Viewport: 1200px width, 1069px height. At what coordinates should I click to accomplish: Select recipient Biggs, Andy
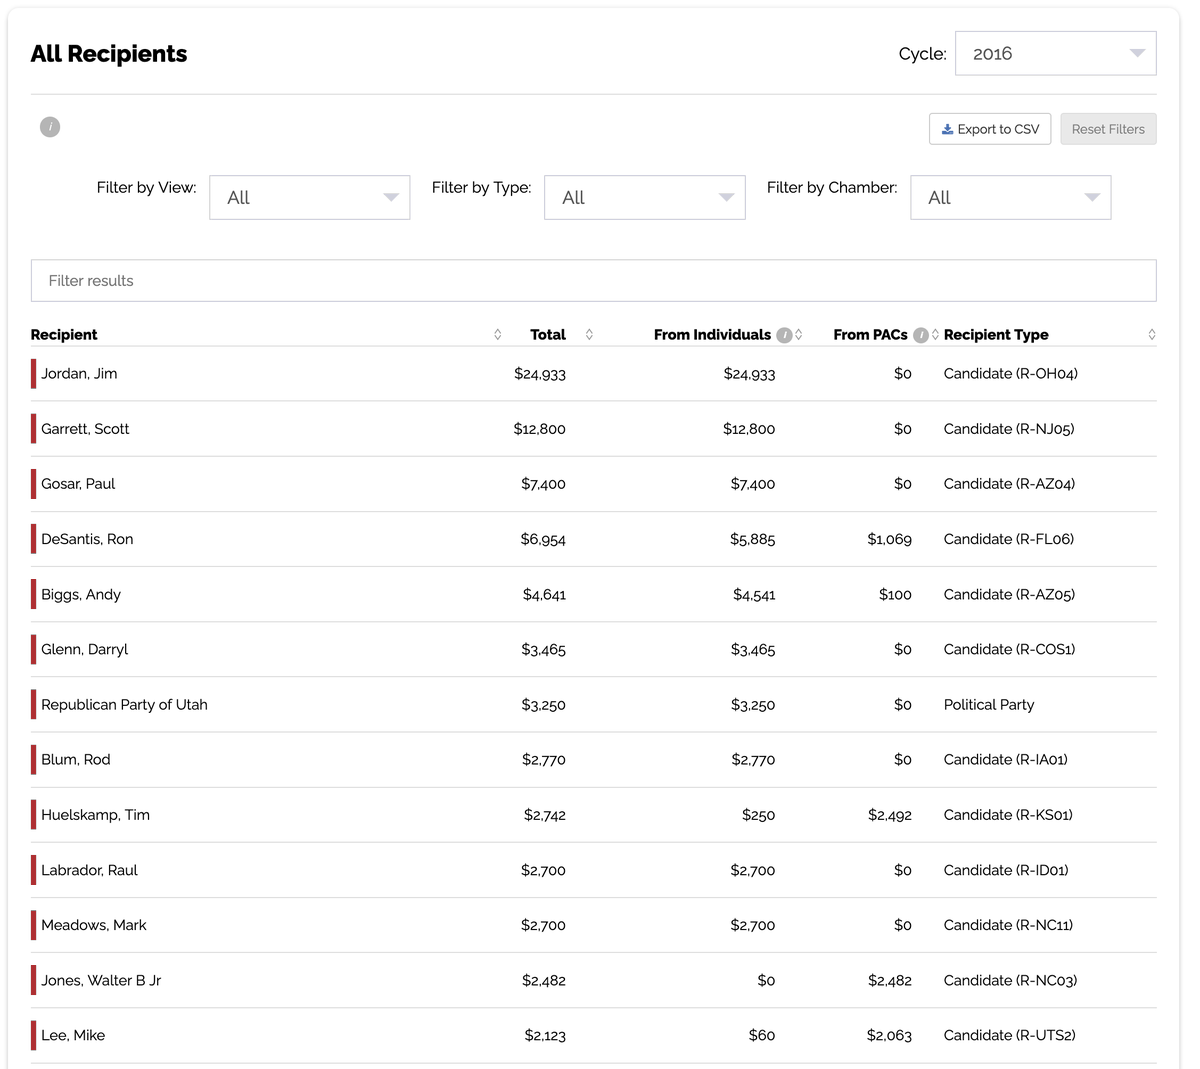click(x=81, y=595)
